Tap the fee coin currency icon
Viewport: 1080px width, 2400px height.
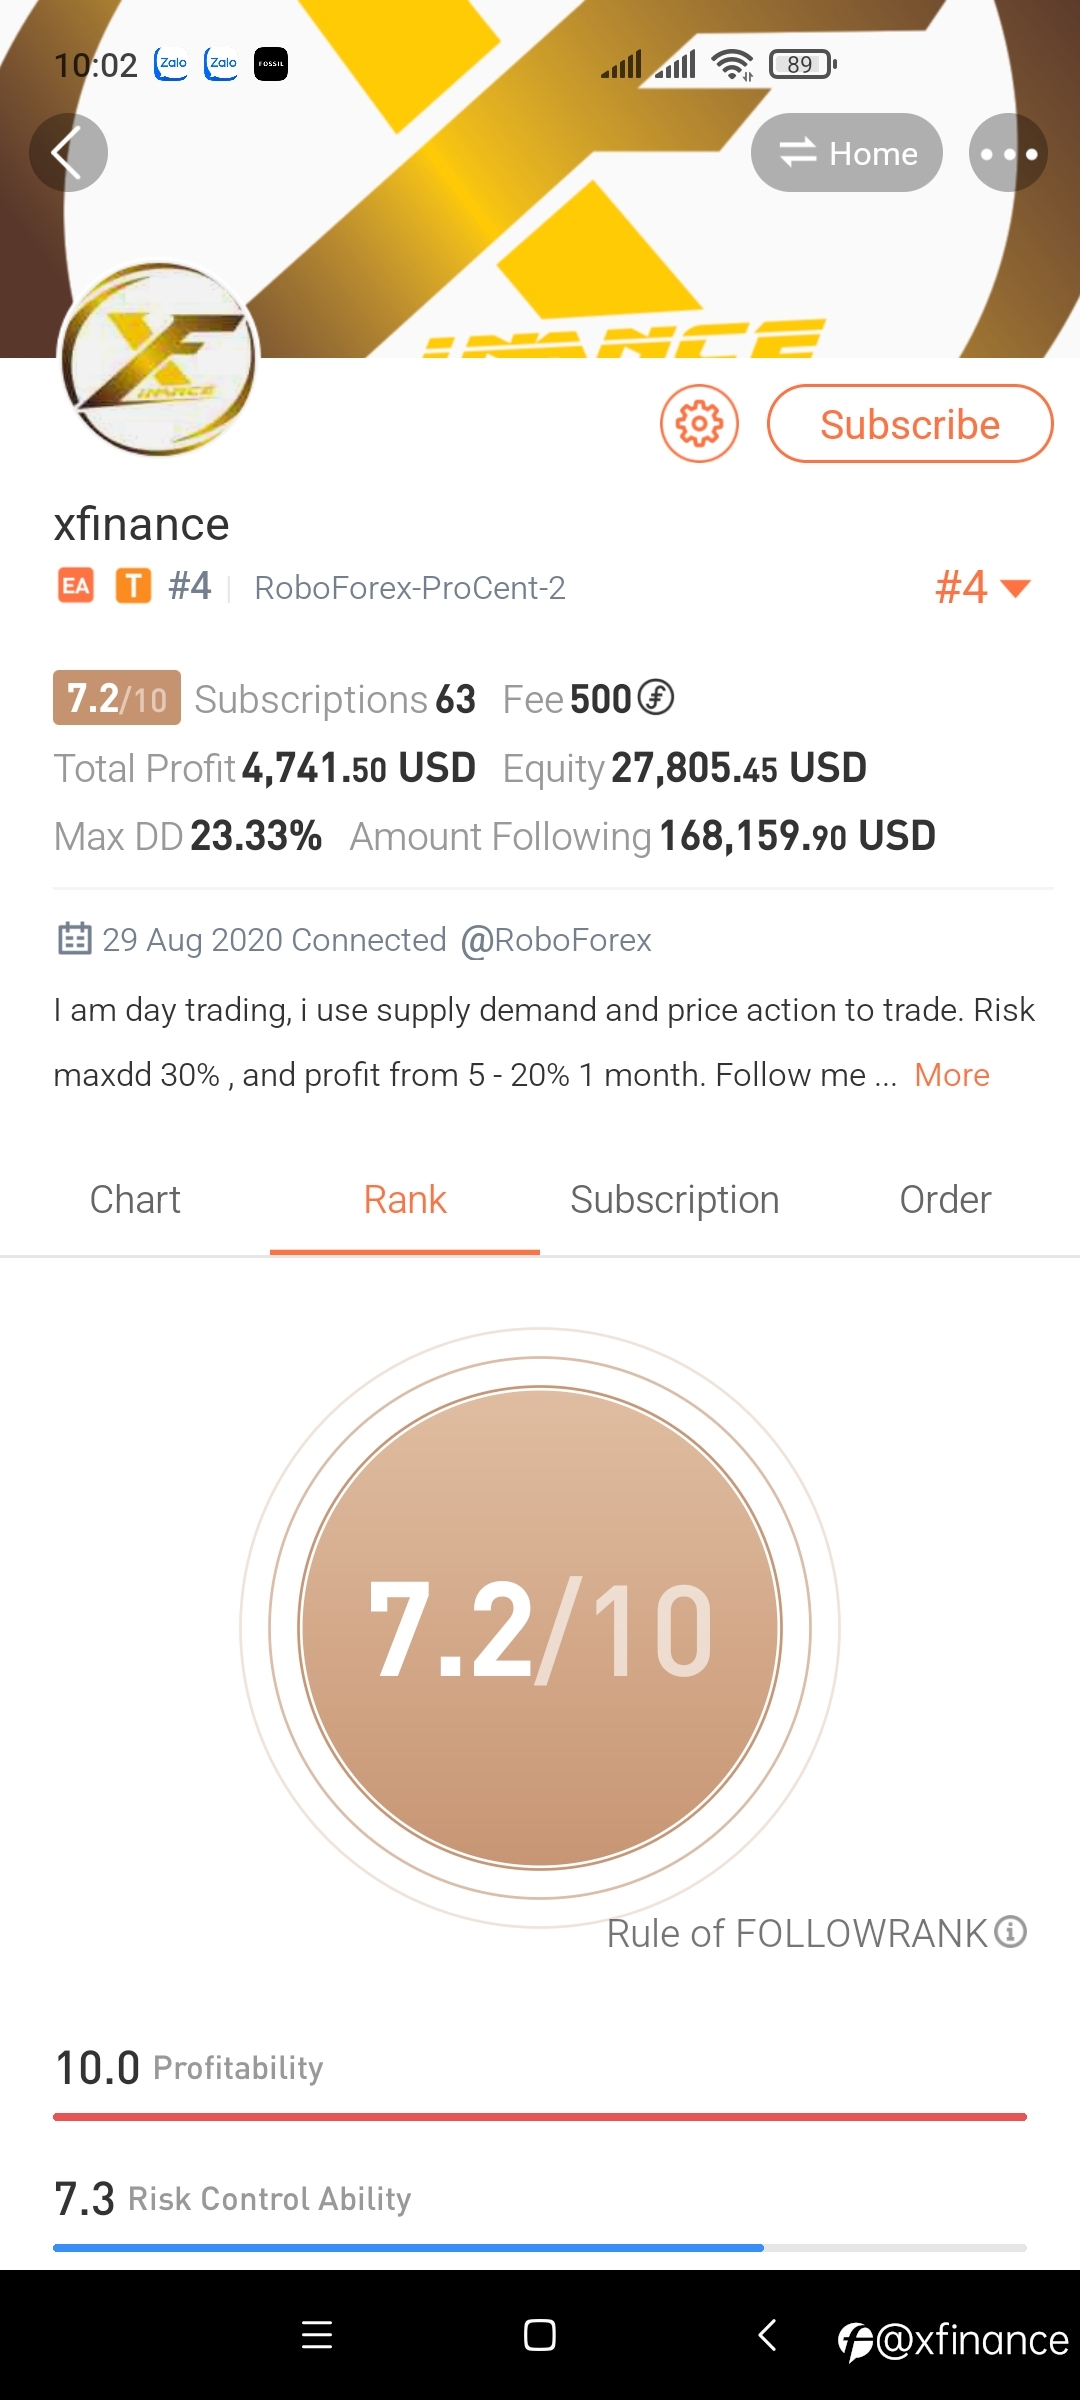(x=656, y=697)
